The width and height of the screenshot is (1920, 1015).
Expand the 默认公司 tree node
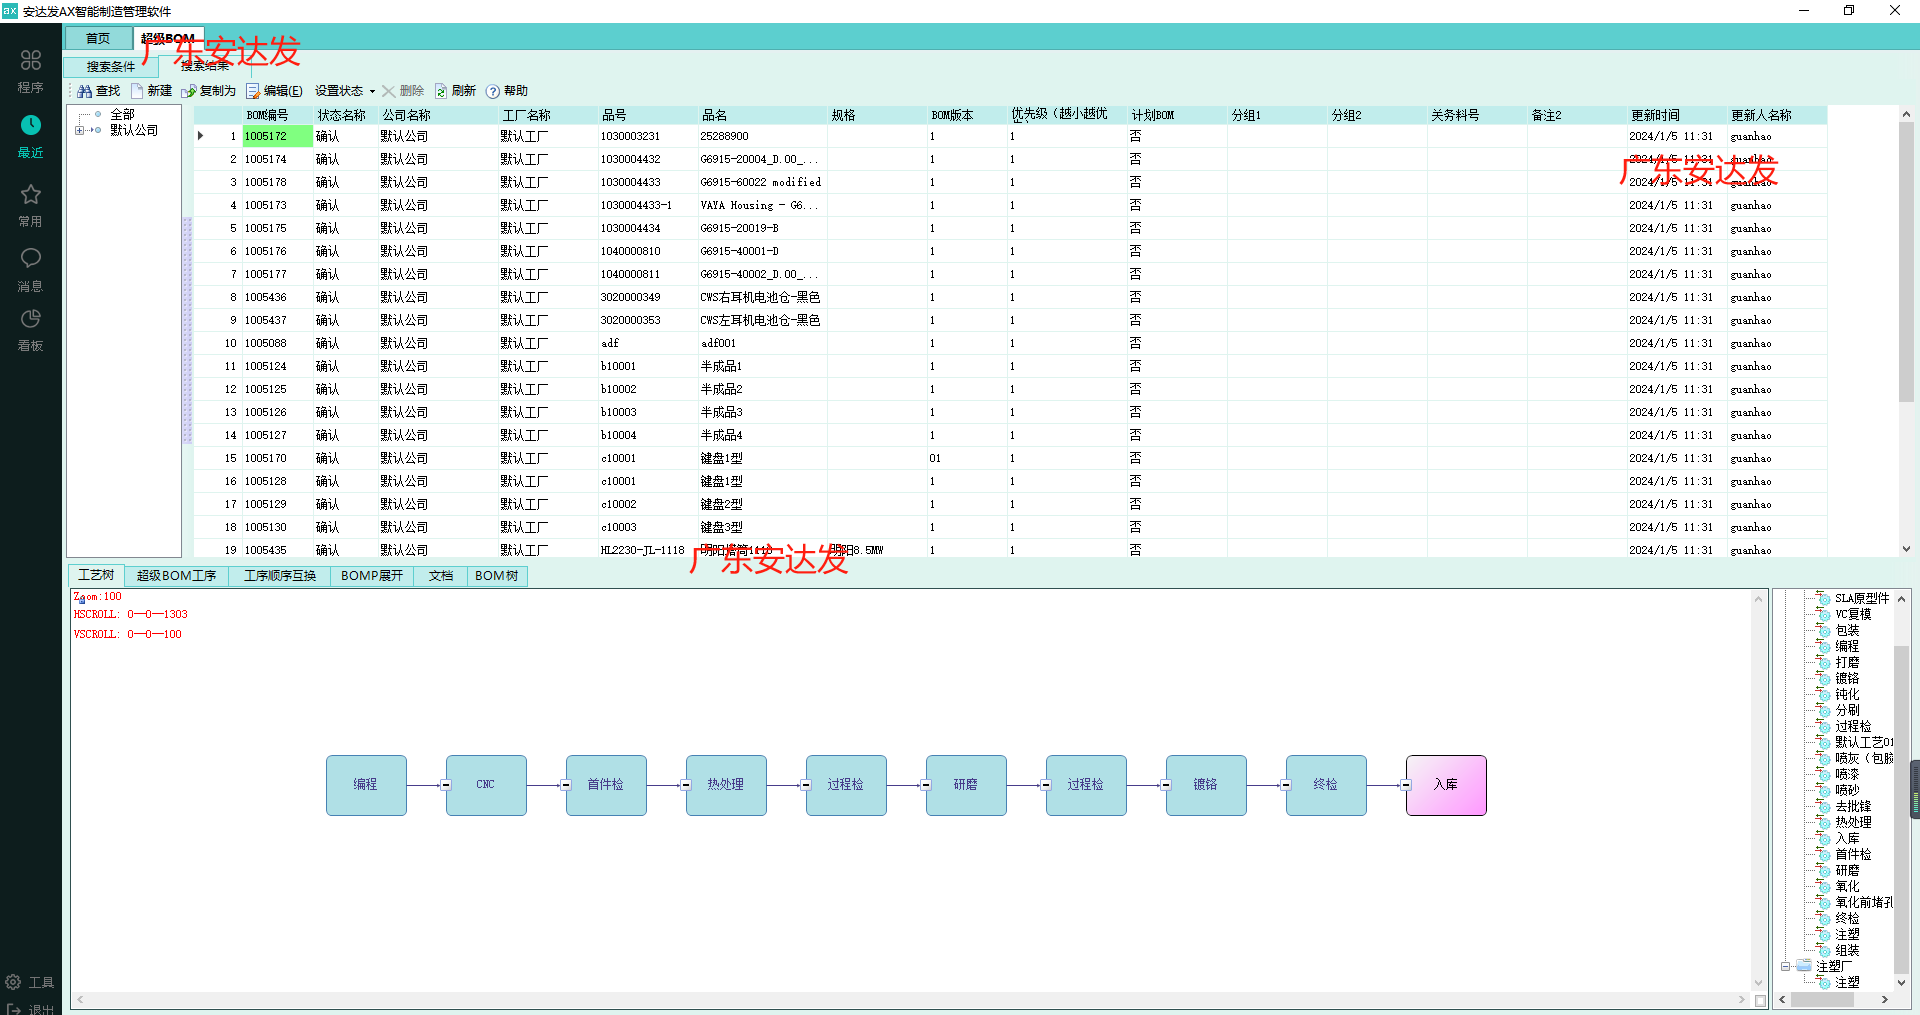pos(79,130)
